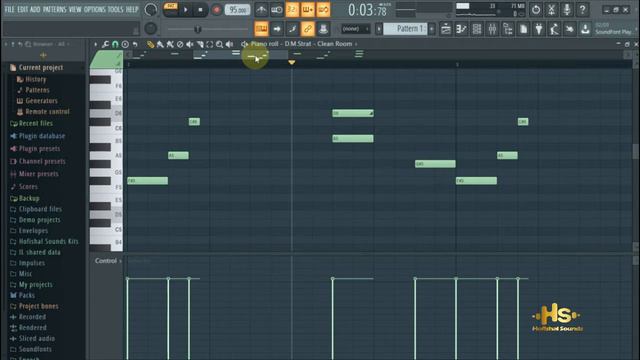Click the audio editor scissors icon
640x360 pixels.
[x=551, y=9]
